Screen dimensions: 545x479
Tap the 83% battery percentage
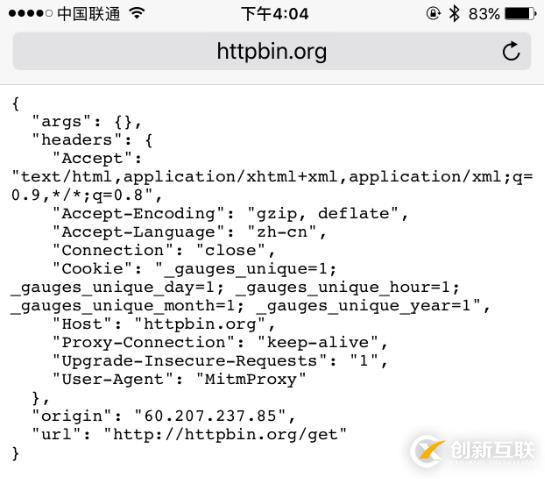click(484, 14)
